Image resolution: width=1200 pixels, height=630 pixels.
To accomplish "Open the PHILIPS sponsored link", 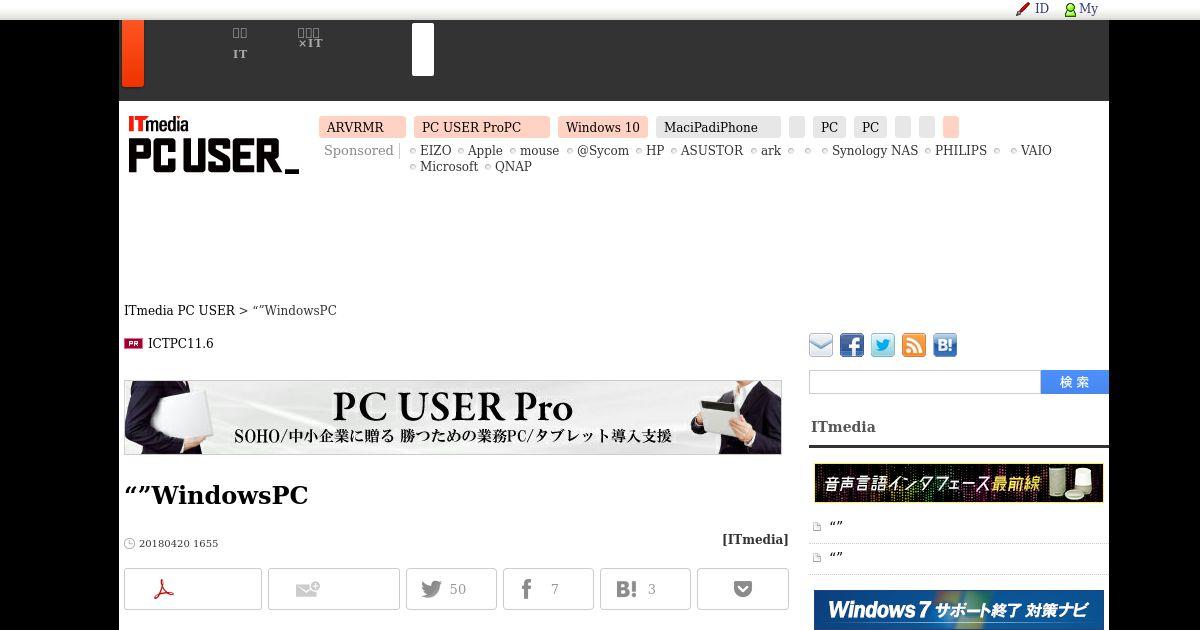I will (961, 150).
